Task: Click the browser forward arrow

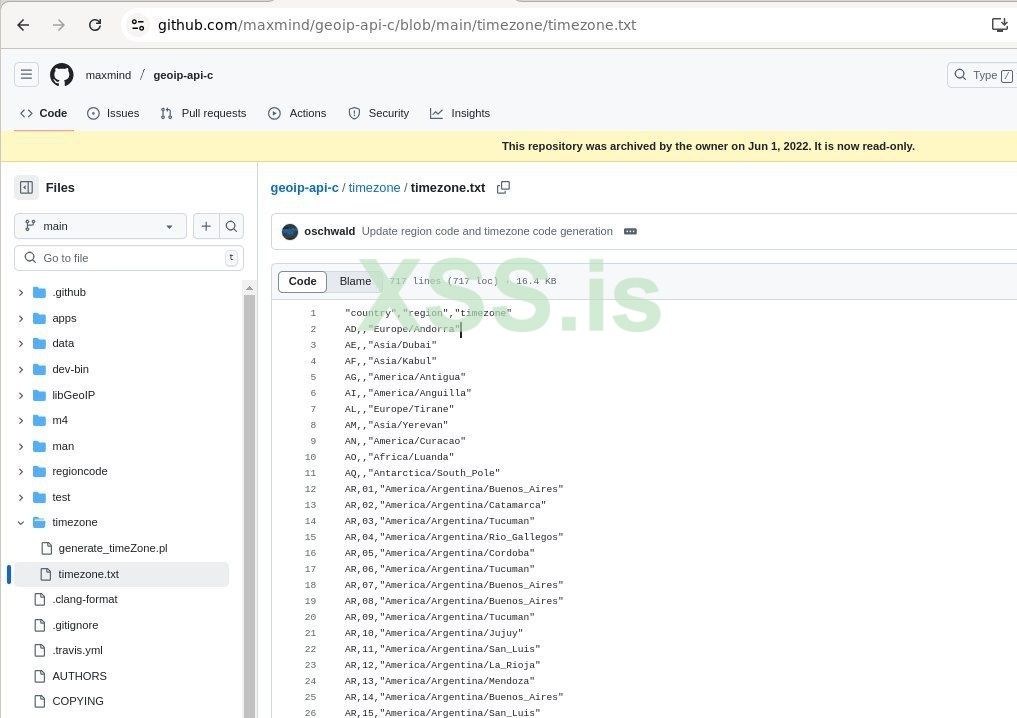Action: point(59,25)
